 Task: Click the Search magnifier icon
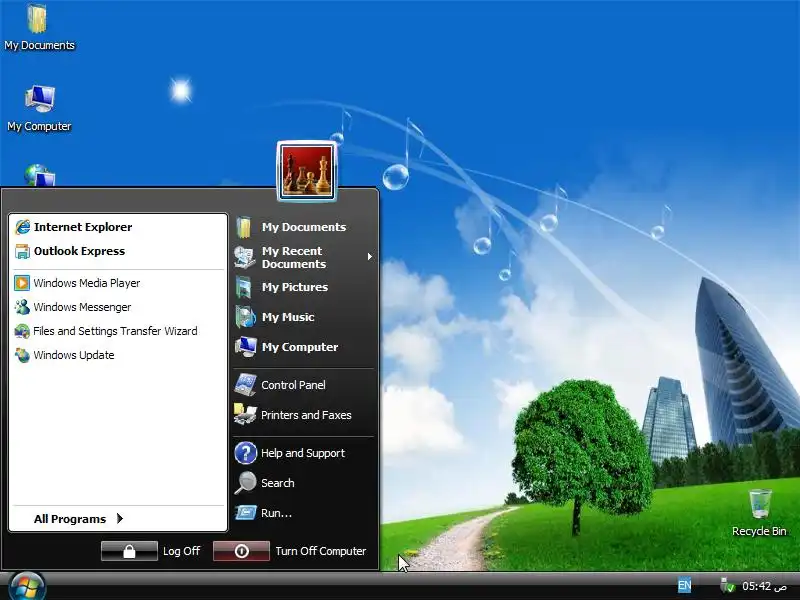(245, 483)
